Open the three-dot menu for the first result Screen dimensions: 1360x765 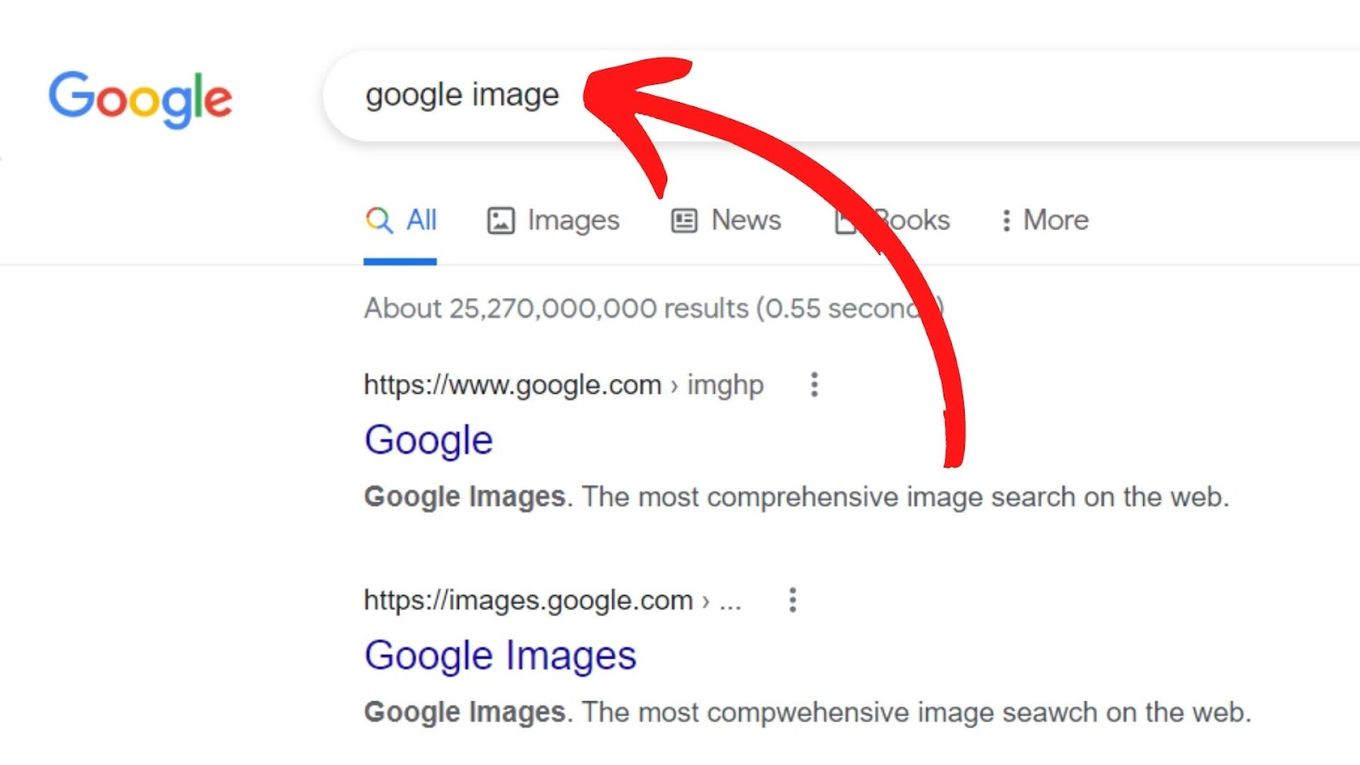tap(814, 385)
